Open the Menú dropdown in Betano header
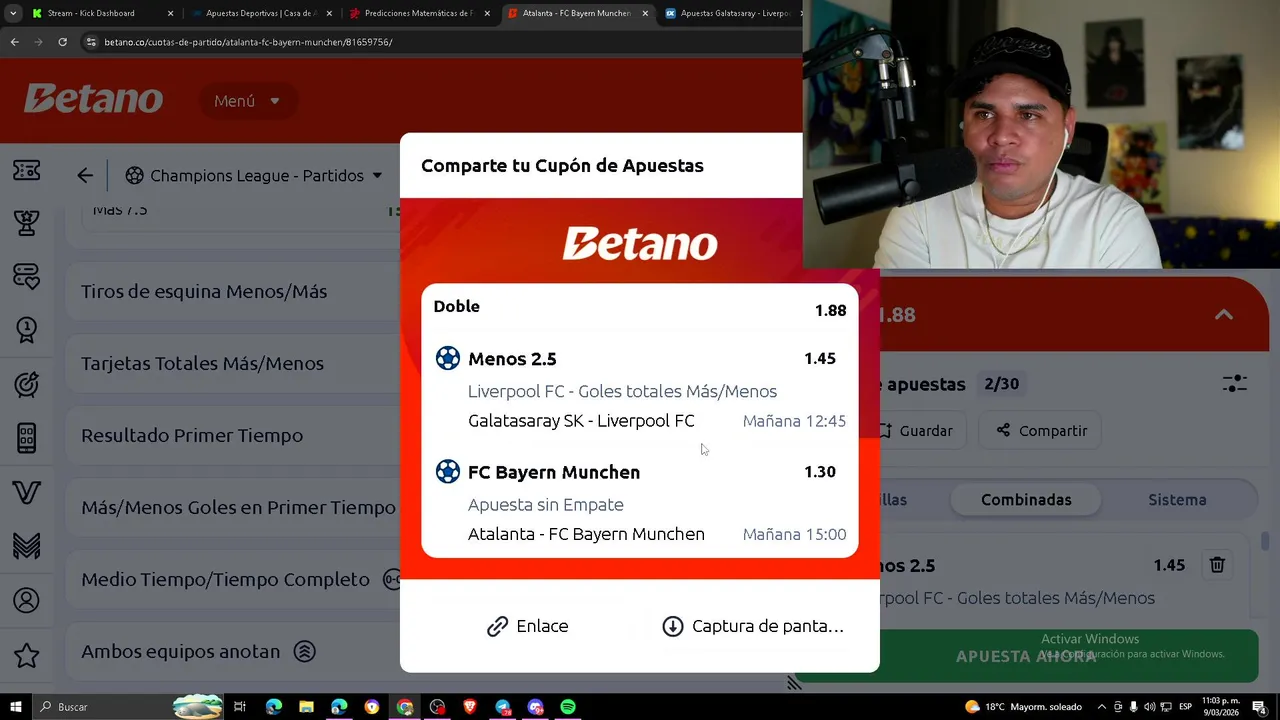 pos(247,101)
